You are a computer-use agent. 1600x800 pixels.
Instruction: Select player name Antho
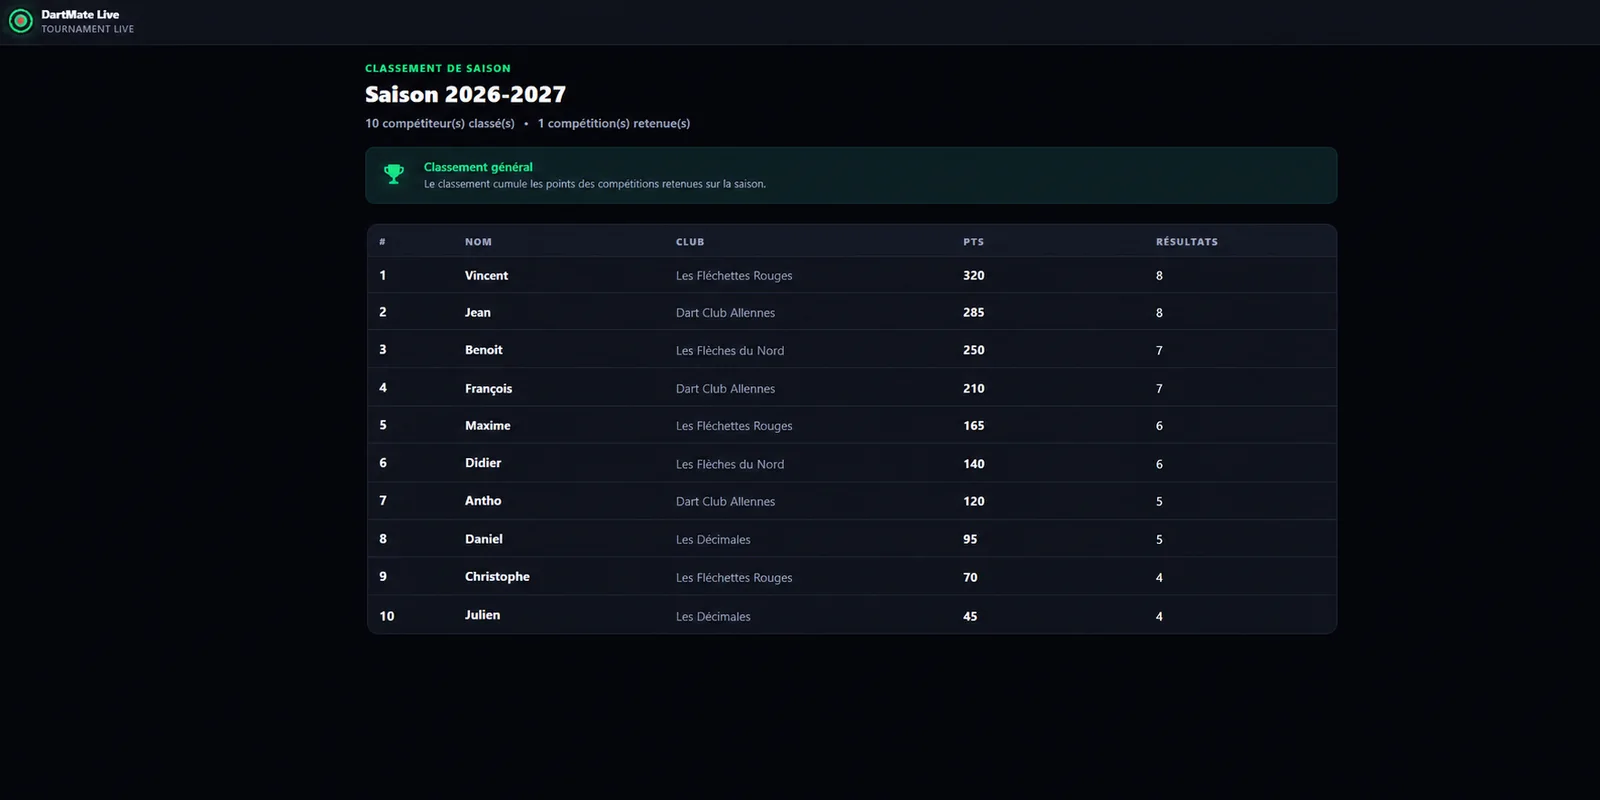(483, 501)
